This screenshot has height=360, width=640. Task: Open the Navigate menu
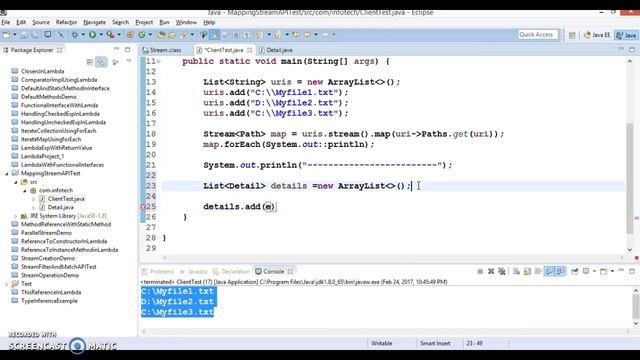[94, 22]
